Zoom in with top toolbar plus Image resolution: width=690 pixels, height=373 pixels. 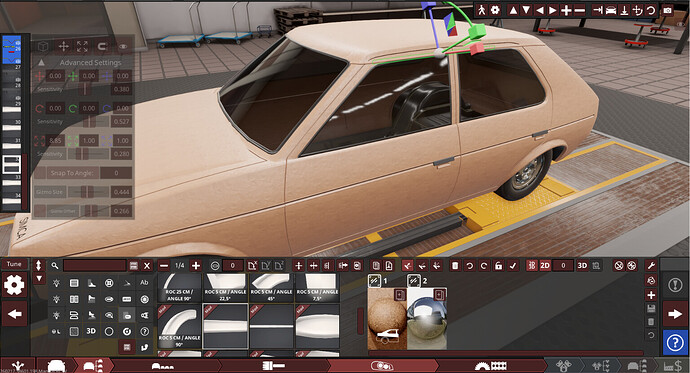[566, 10]
